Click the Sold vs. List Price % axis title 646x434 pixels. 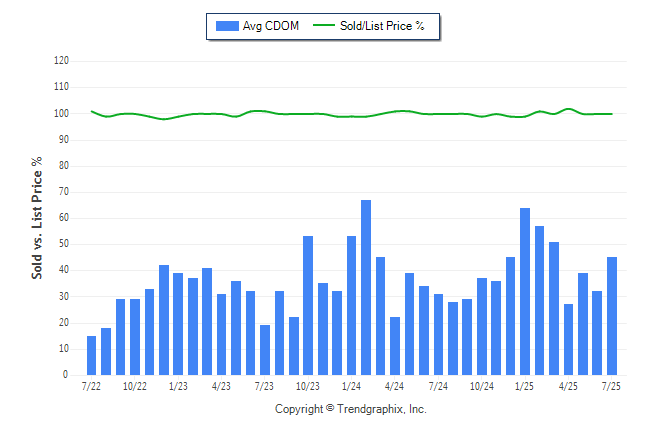37,218
